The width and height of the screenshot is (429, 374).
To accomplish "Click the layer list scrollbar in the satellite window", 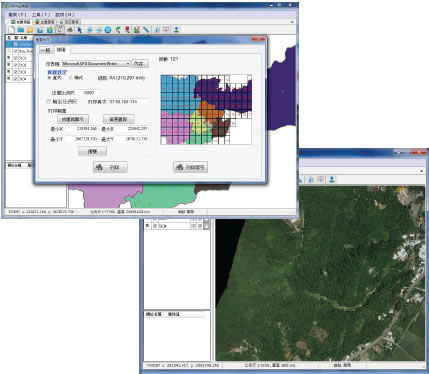I will (x=207, y=224).
